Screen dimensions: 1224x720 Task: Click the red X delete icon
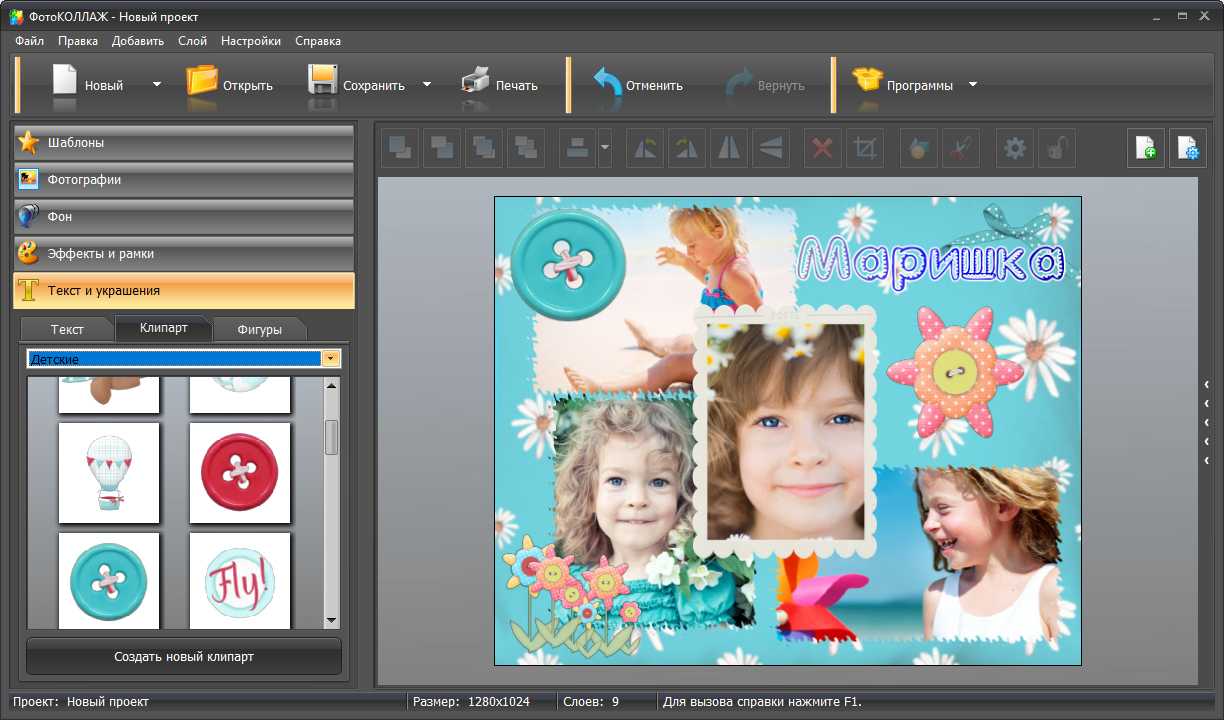point(822,149)
